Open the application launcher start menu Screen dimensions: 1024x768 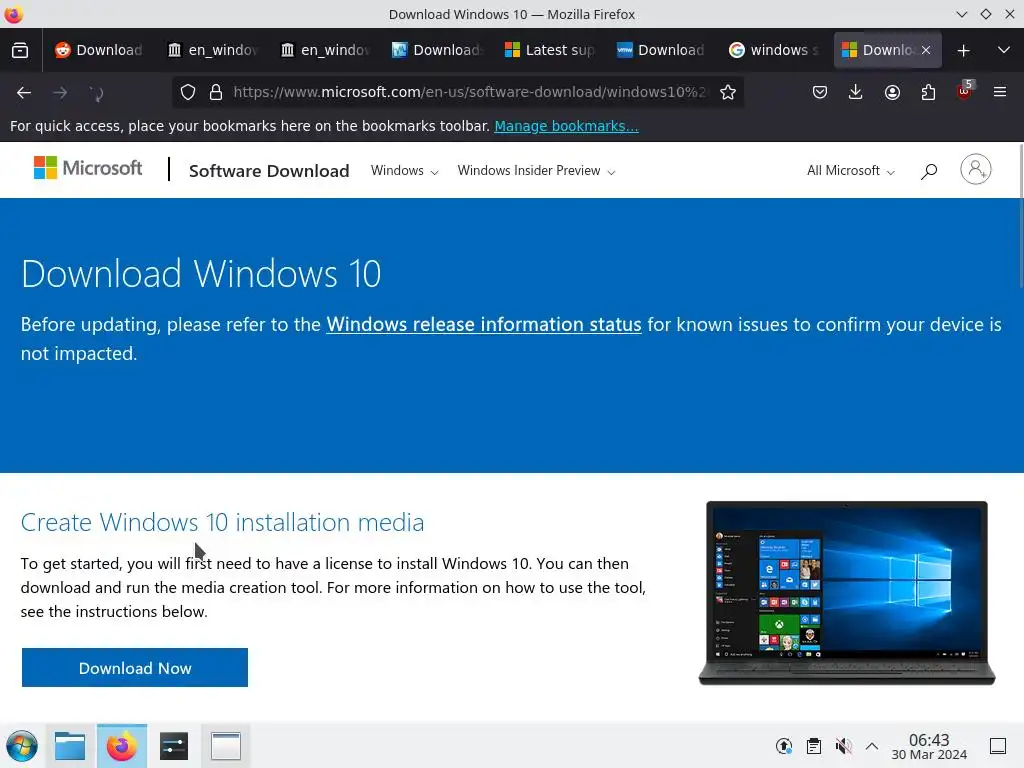tap(22, 746)
